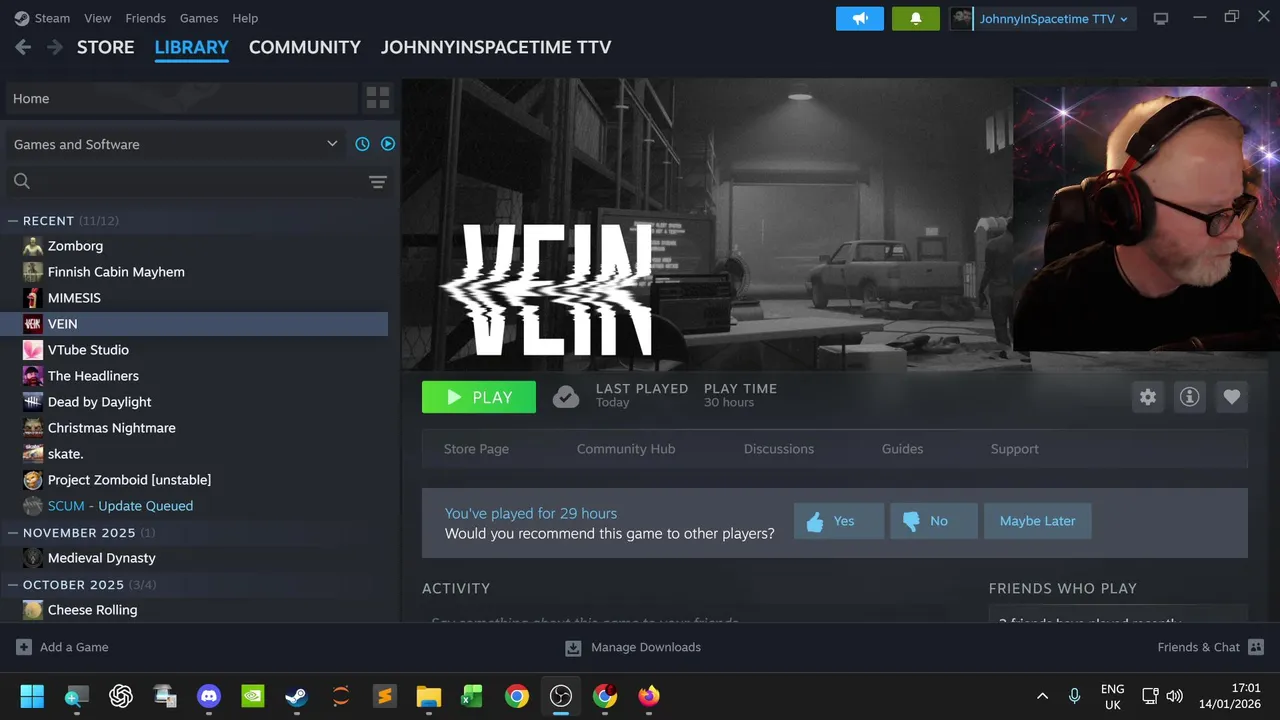Click the Big Picture mode monitor icon

1161,18
